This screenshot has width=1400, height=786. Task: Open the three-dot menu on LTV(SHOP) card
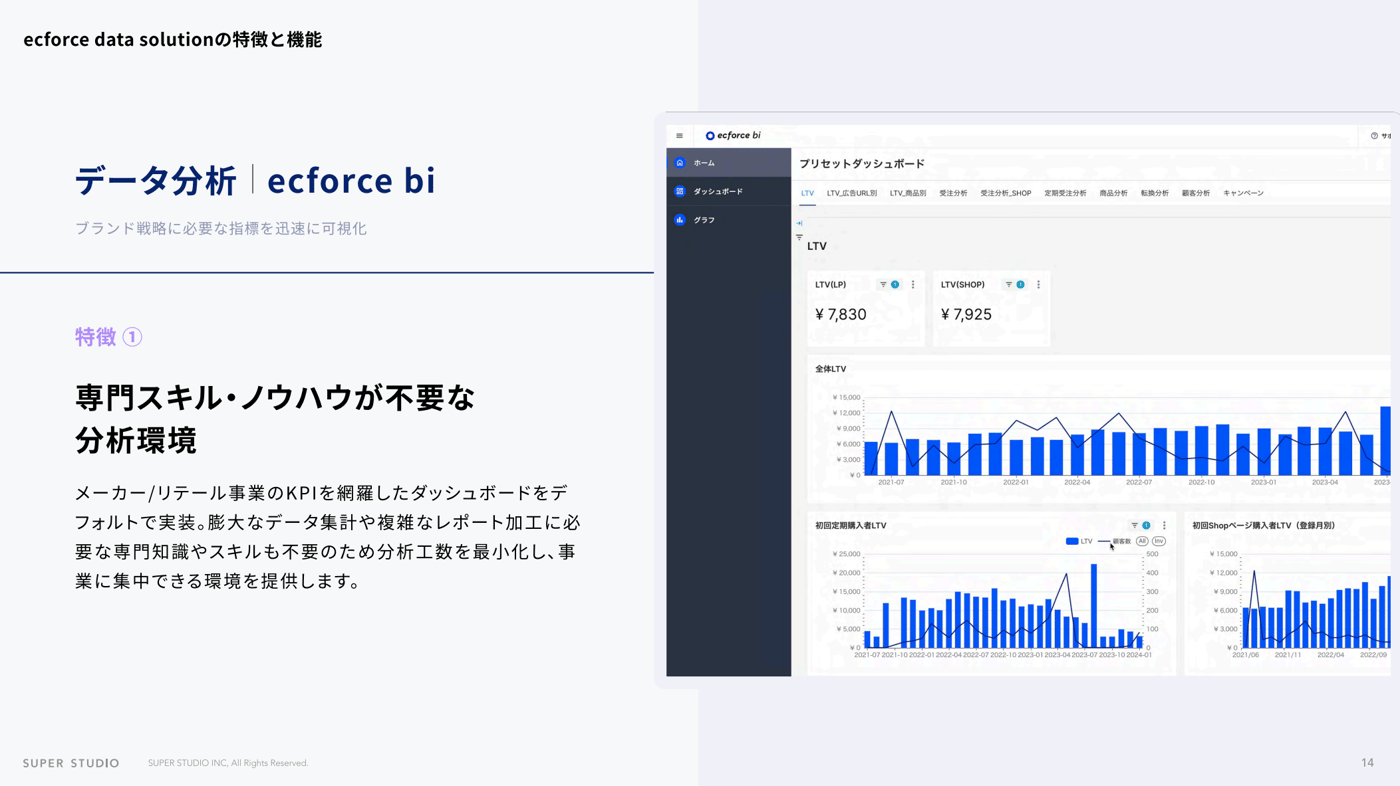(x=1038, y=285)
